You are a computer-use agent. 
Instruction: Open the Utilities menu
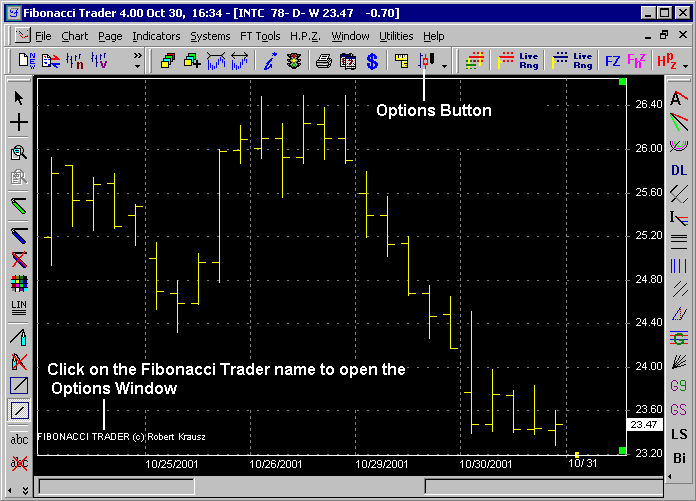[x=396, y=36]
